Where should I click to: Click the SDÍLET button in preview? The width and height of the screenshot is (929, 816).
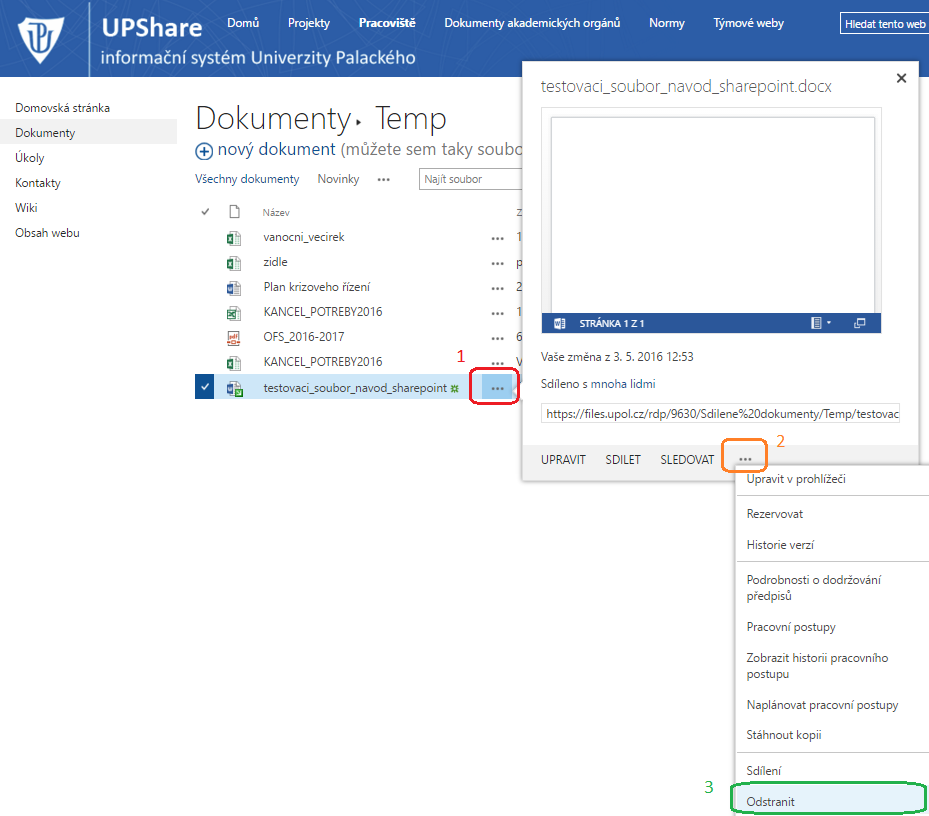[x=623, y=460]
